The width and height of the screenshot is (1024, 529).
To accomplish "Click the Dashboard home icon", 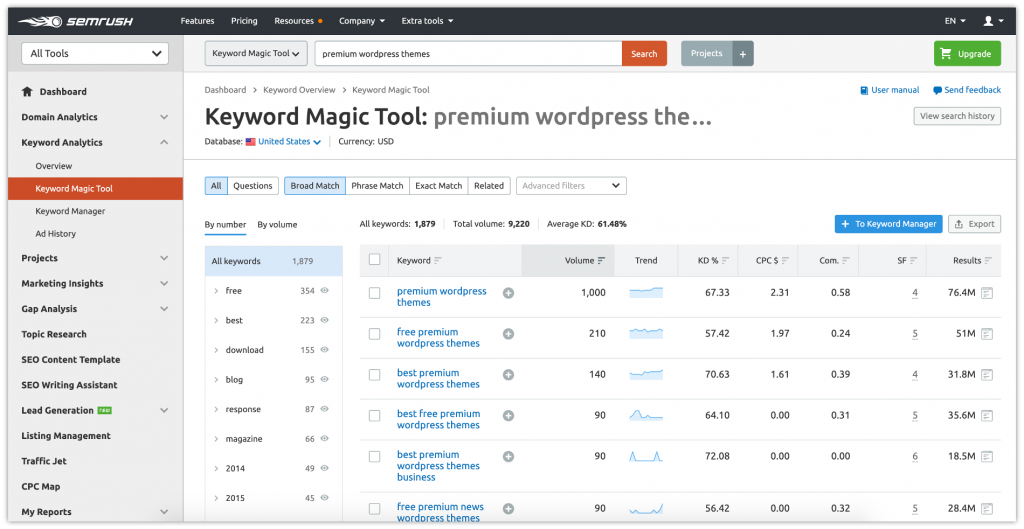I will 27,91.
